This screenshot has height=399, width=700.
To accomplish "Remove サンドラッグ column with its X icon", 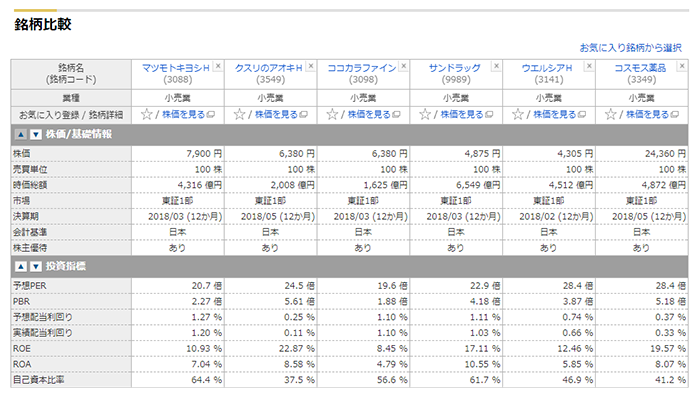I will pos(496,66).
